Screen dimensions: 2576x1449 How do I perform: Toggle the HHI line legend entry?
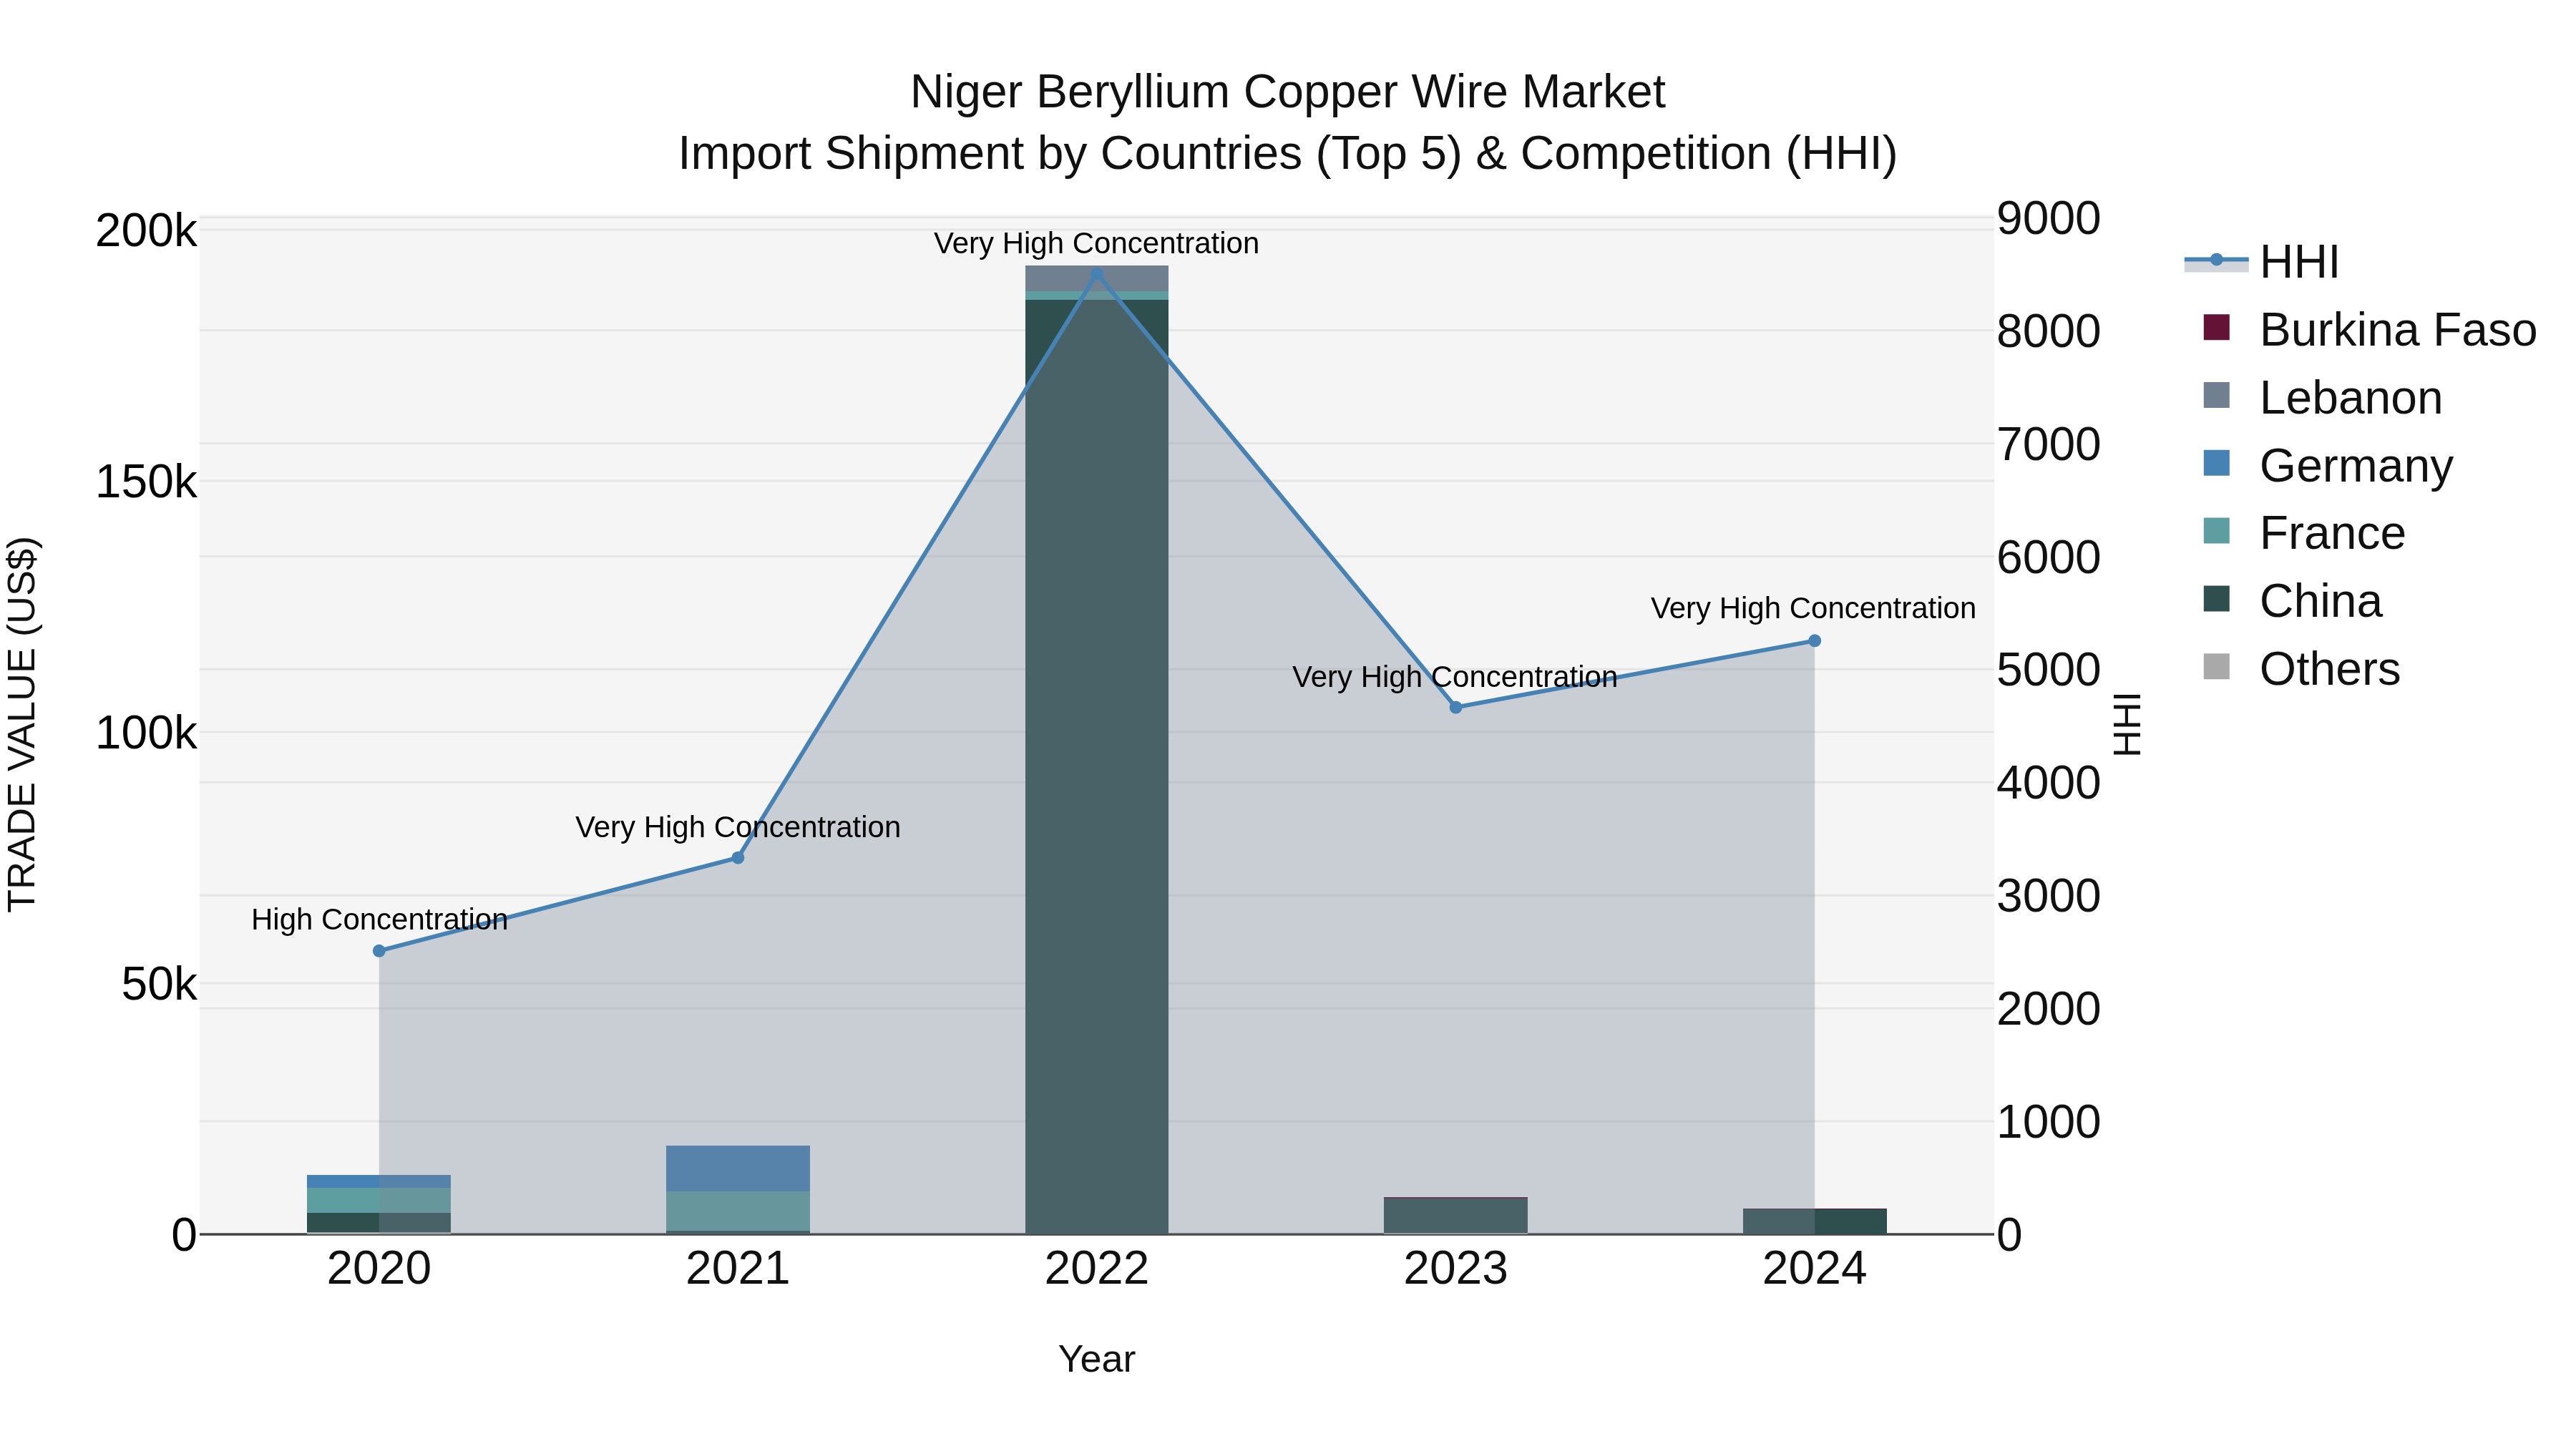(x=2262, y=262)
